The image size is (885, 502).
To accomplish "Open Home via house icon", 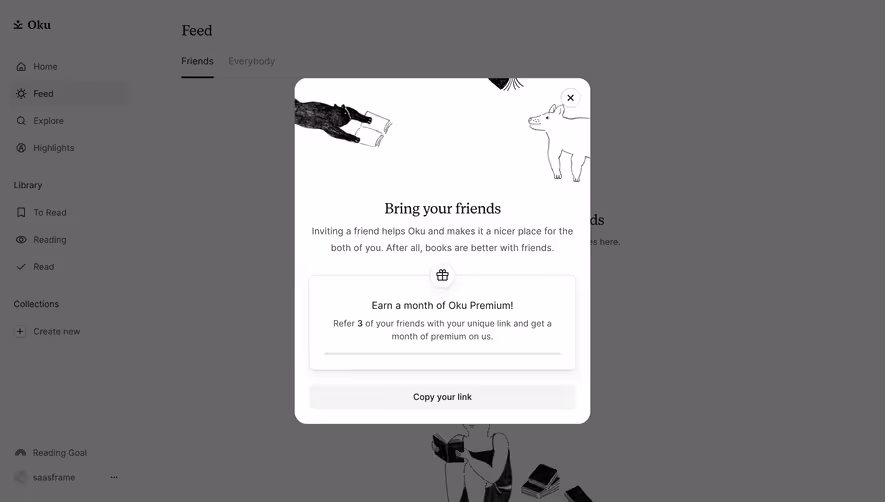I will point(21,67).
